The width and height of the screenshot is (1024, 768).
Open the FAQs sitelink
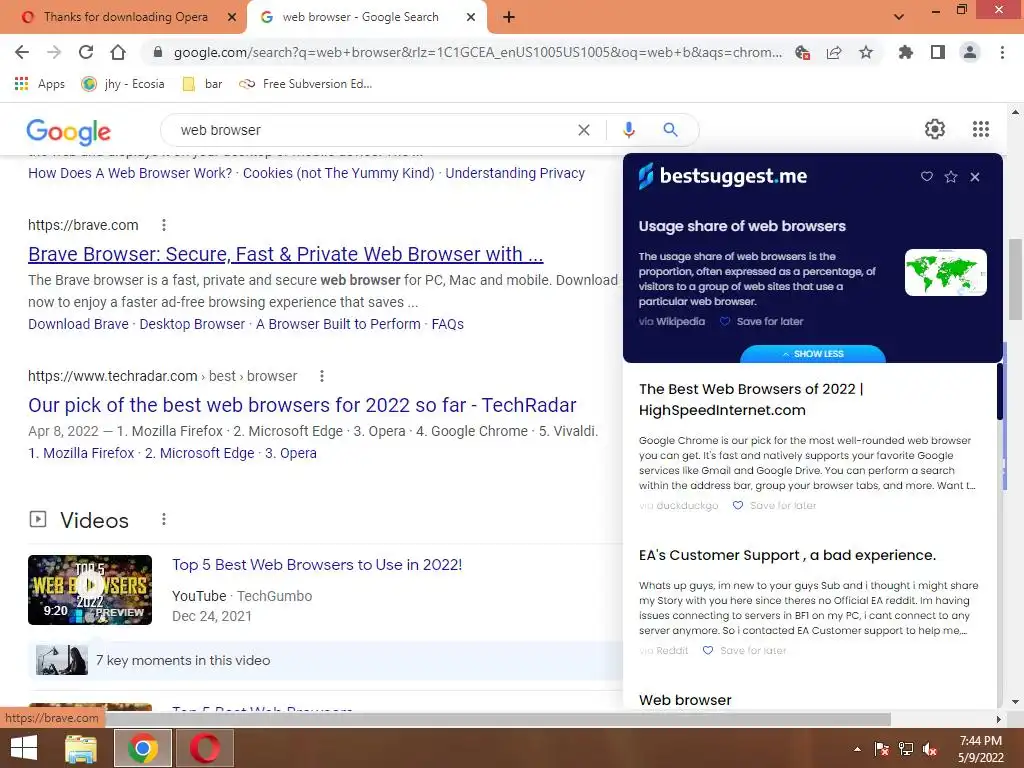pos(447,324)
